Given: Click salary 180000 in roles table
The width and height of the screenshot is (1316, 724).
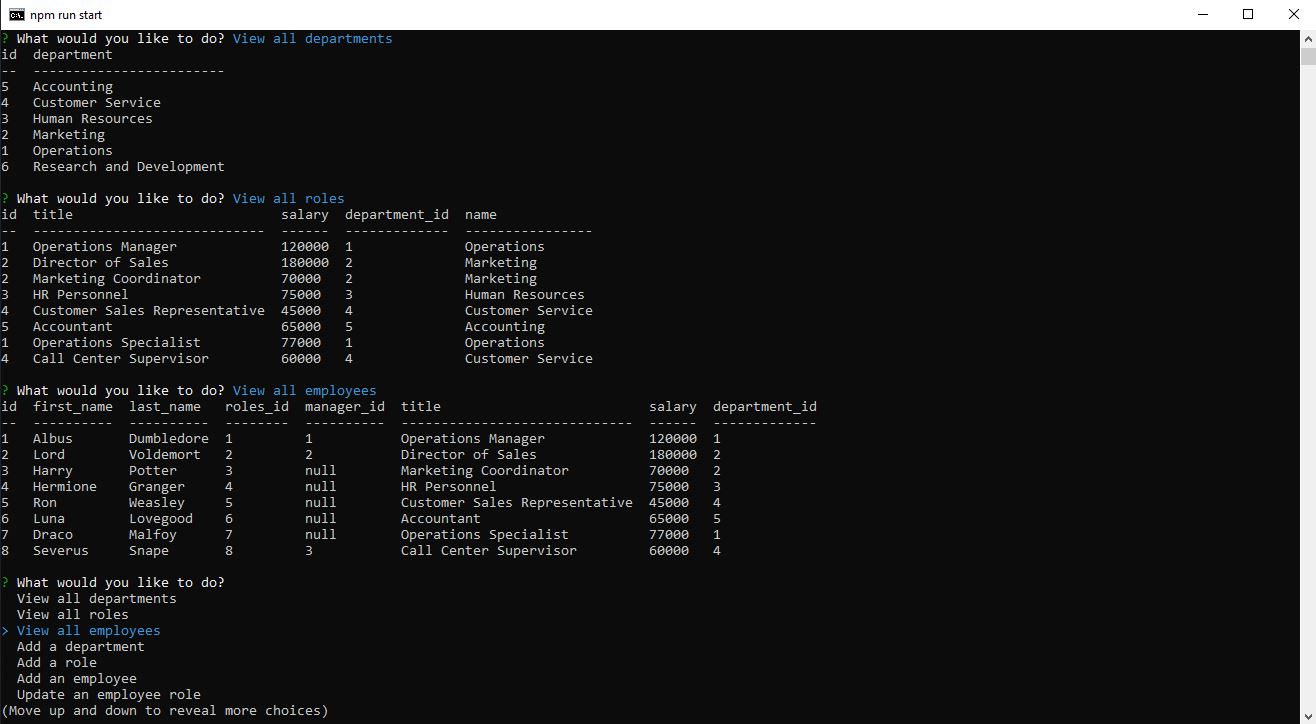Looking at the screenshot, I should pos(304,263).
